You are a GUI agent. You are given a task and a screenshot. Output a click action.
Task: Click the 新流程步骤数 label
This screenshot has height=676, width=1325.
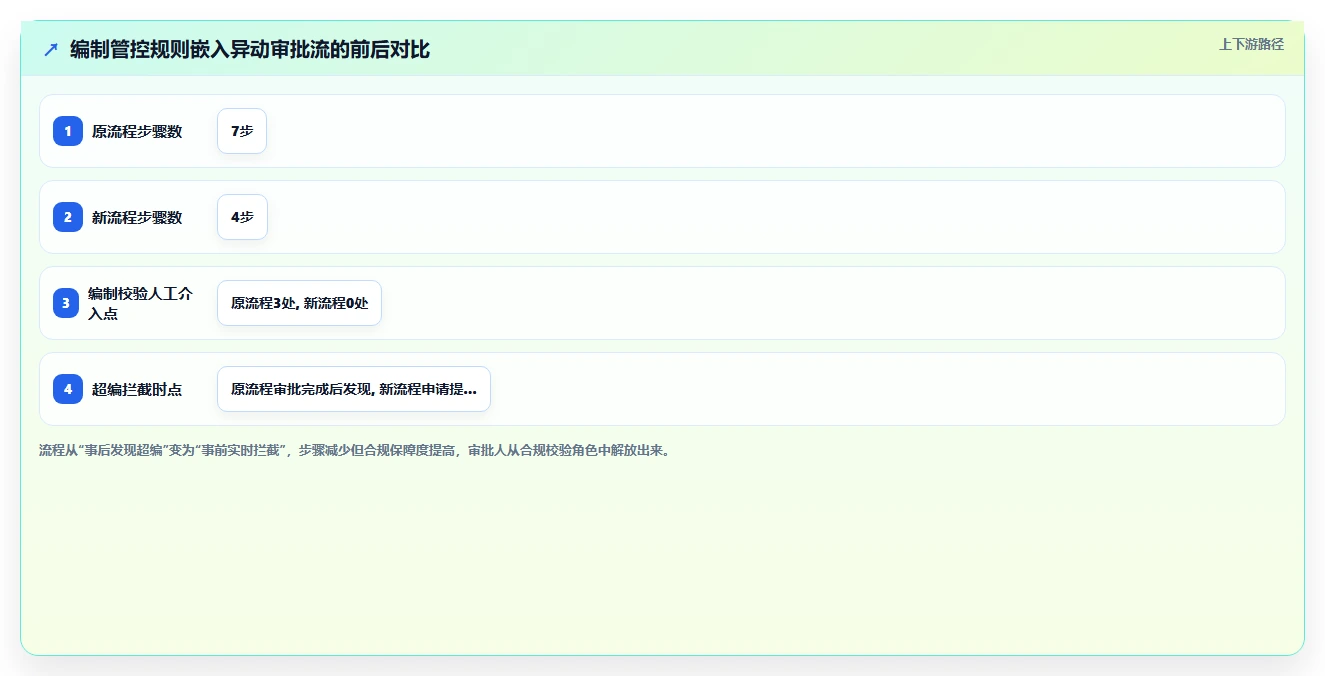(137, 217)
